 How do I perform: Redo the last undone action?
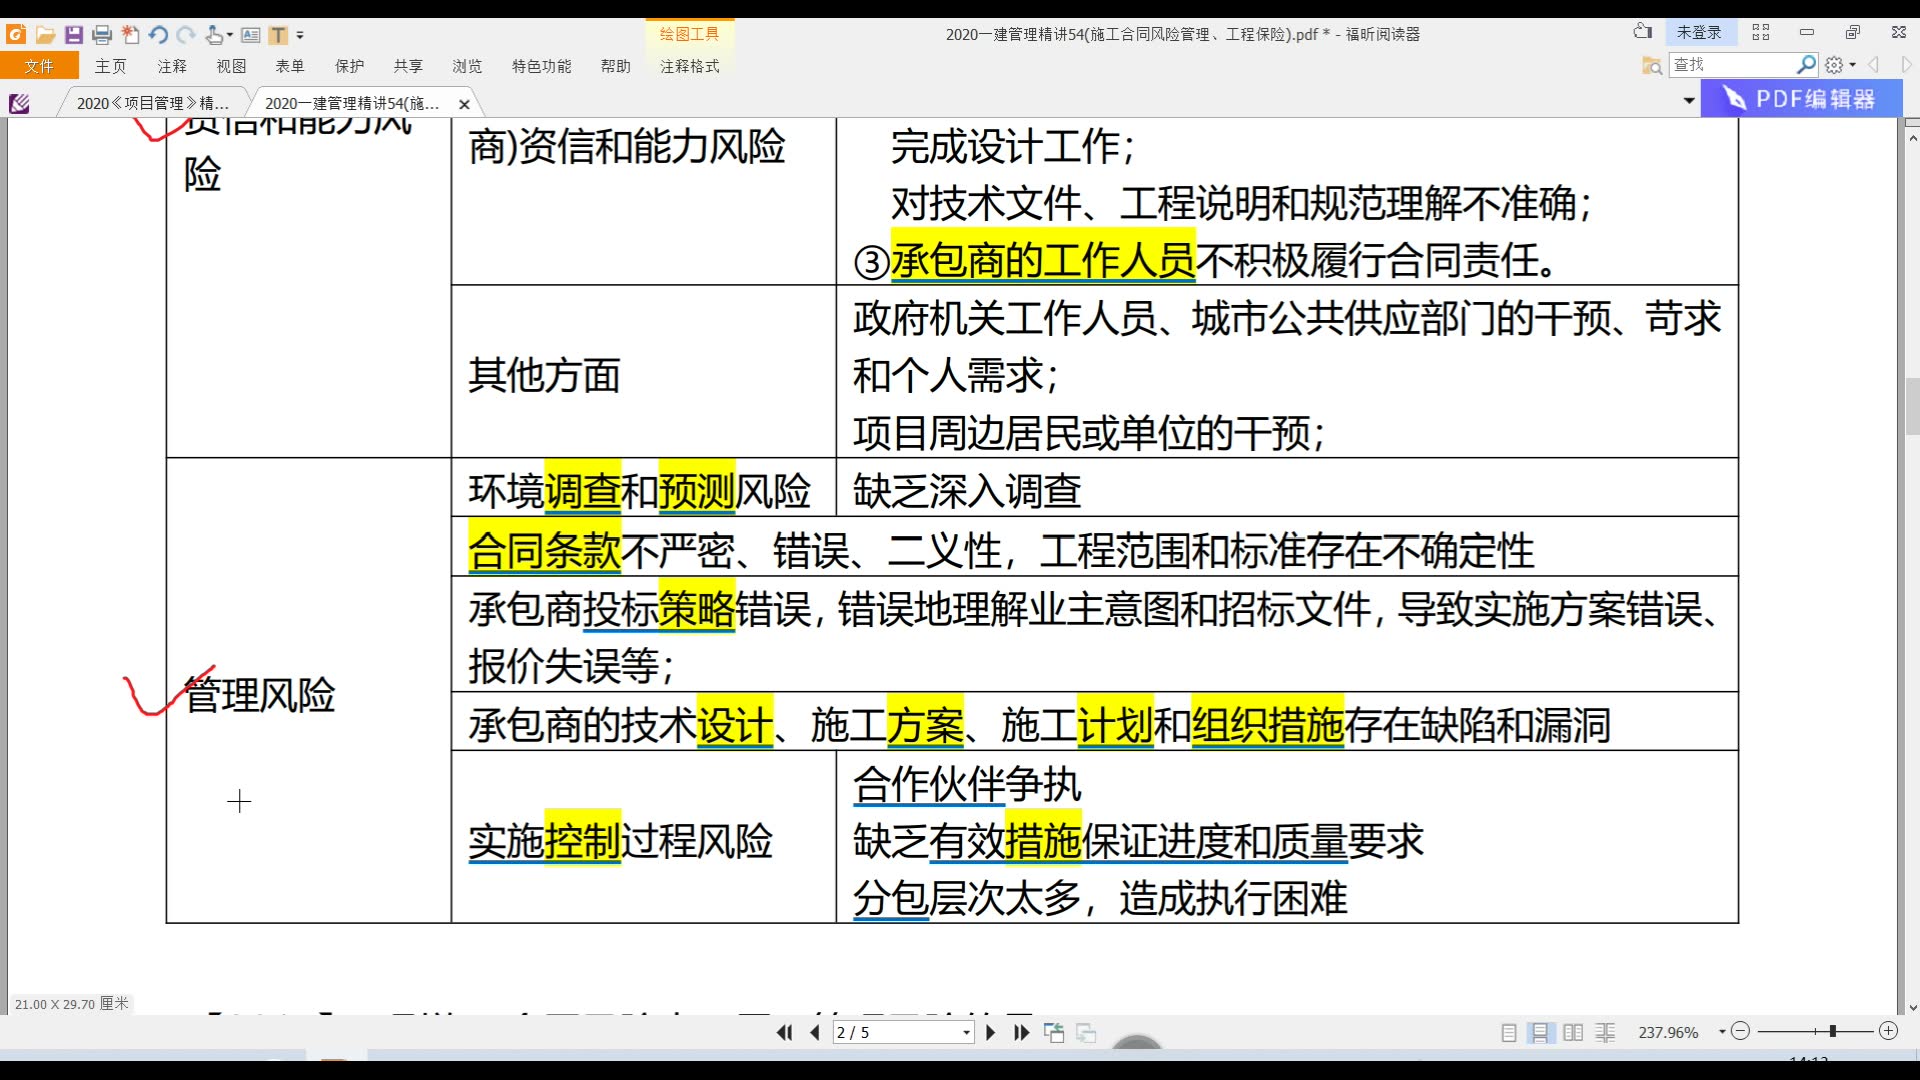186,35
